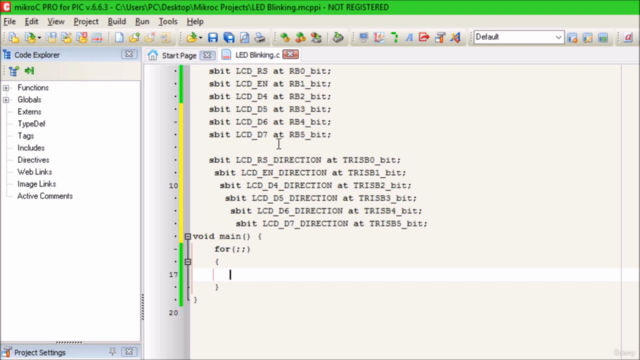Viewport: 640px width, 360px height.
Task: Open the Open File dropdown arrow
Action: (201, 38)
